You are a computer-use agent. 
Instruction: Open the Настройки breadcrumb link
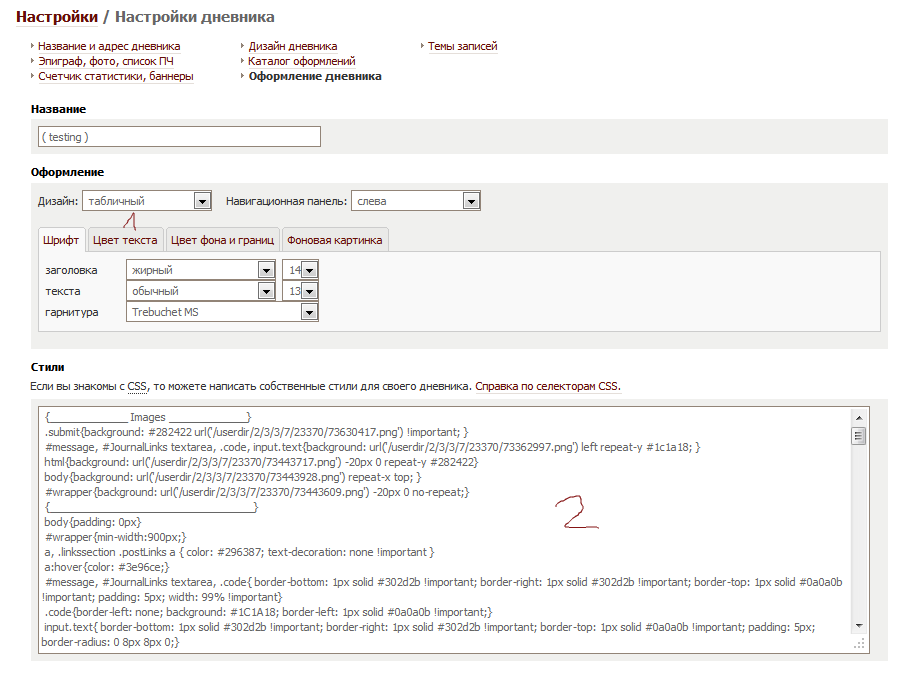point(57,17)
